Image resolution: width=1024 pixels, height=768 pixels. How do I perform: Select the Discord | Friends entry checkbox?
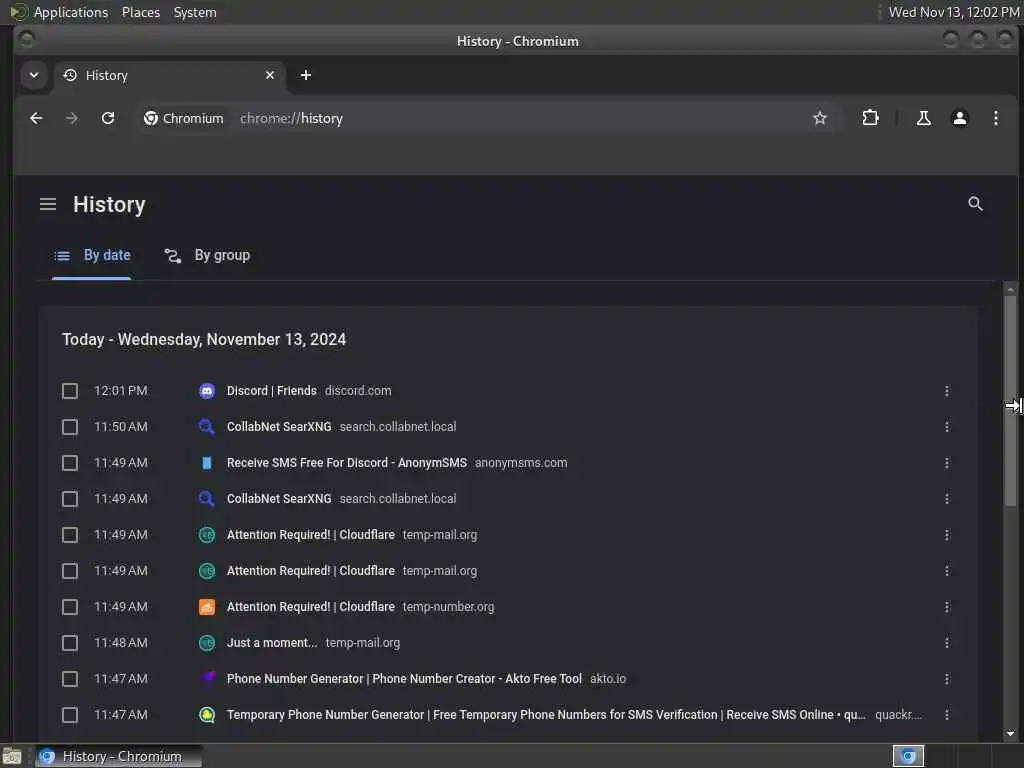pyautogui.click(x=70, y=391)
